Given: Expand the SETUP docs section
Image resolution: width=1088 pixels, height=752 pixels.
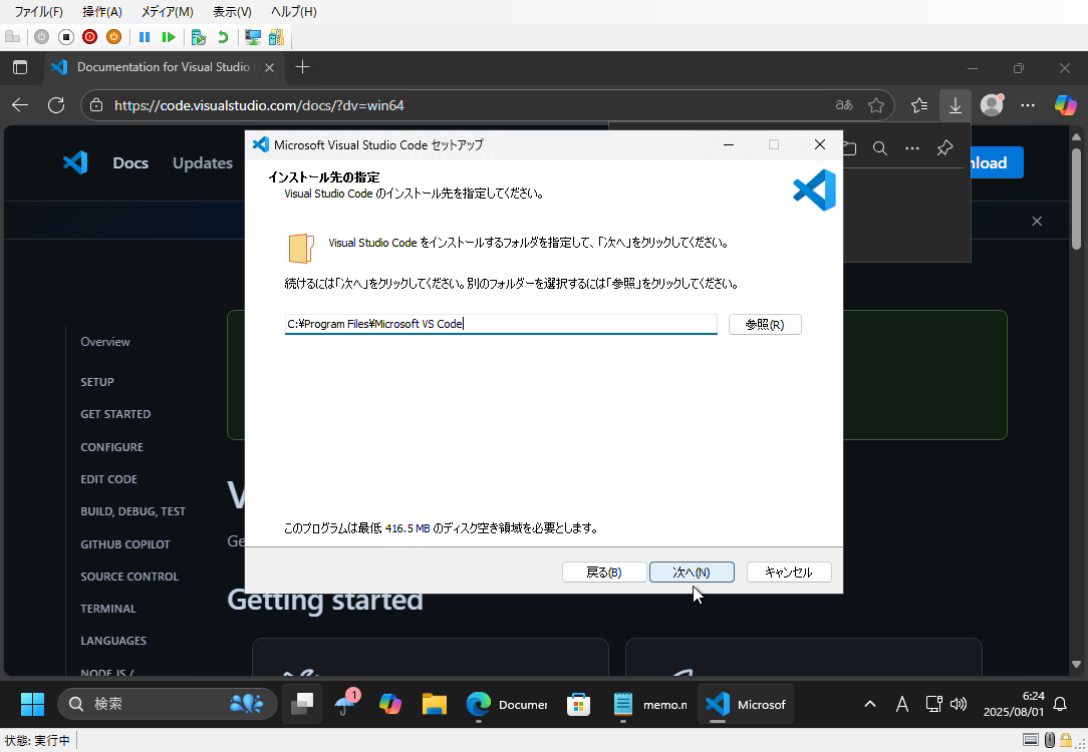Looking at the screenshot, I should (x=97, y=382).
